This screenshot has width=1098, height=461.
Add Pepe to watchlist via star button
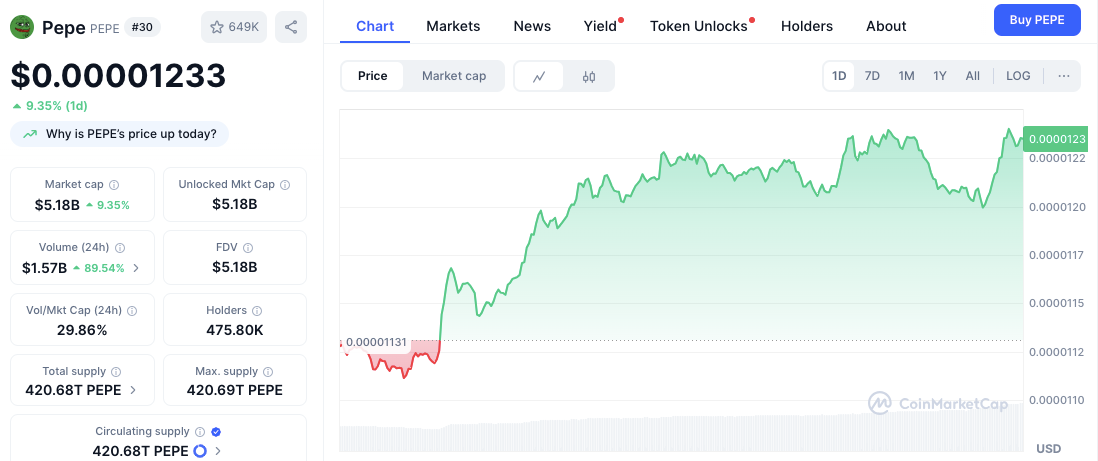(233, 27)
